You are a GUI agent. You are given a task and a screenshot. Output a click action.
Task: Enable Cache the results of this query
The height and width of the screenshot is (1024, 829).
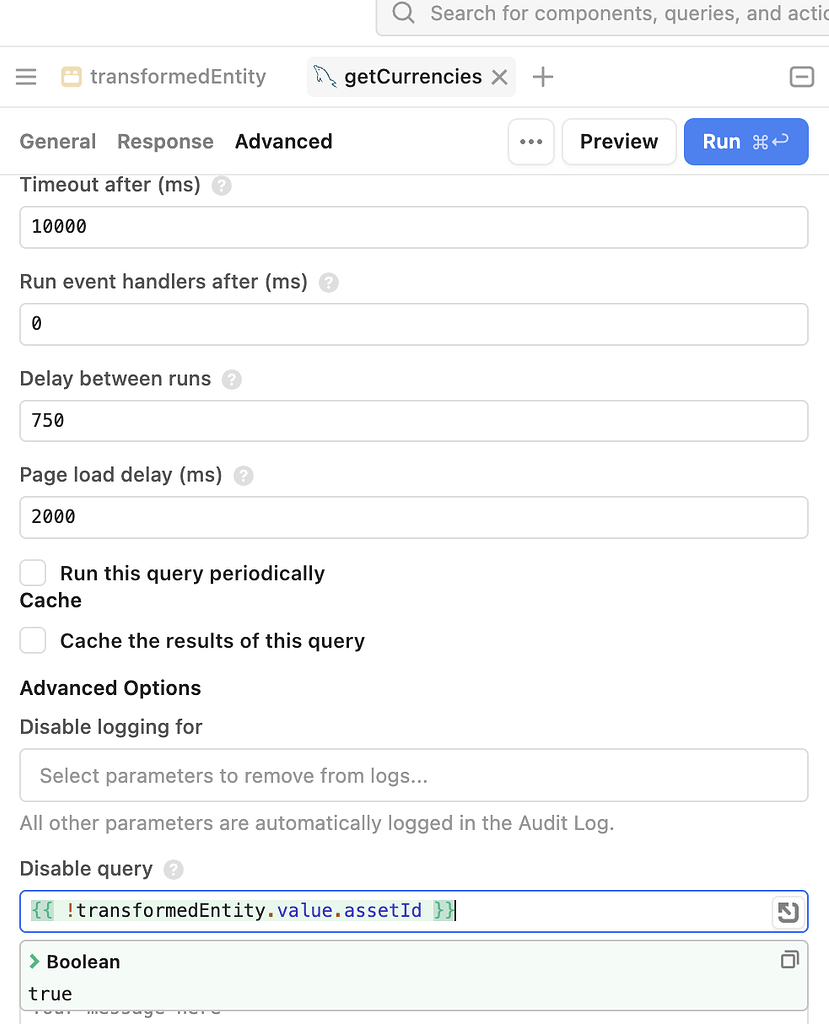(x=33, y=641)
